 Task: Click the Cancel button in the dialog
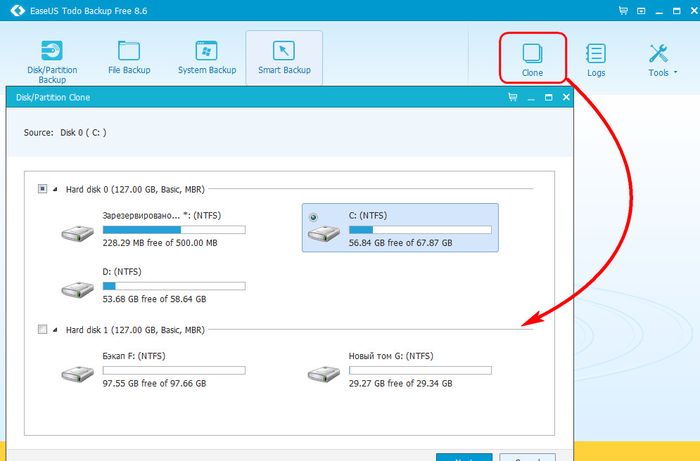click(527, 457)
